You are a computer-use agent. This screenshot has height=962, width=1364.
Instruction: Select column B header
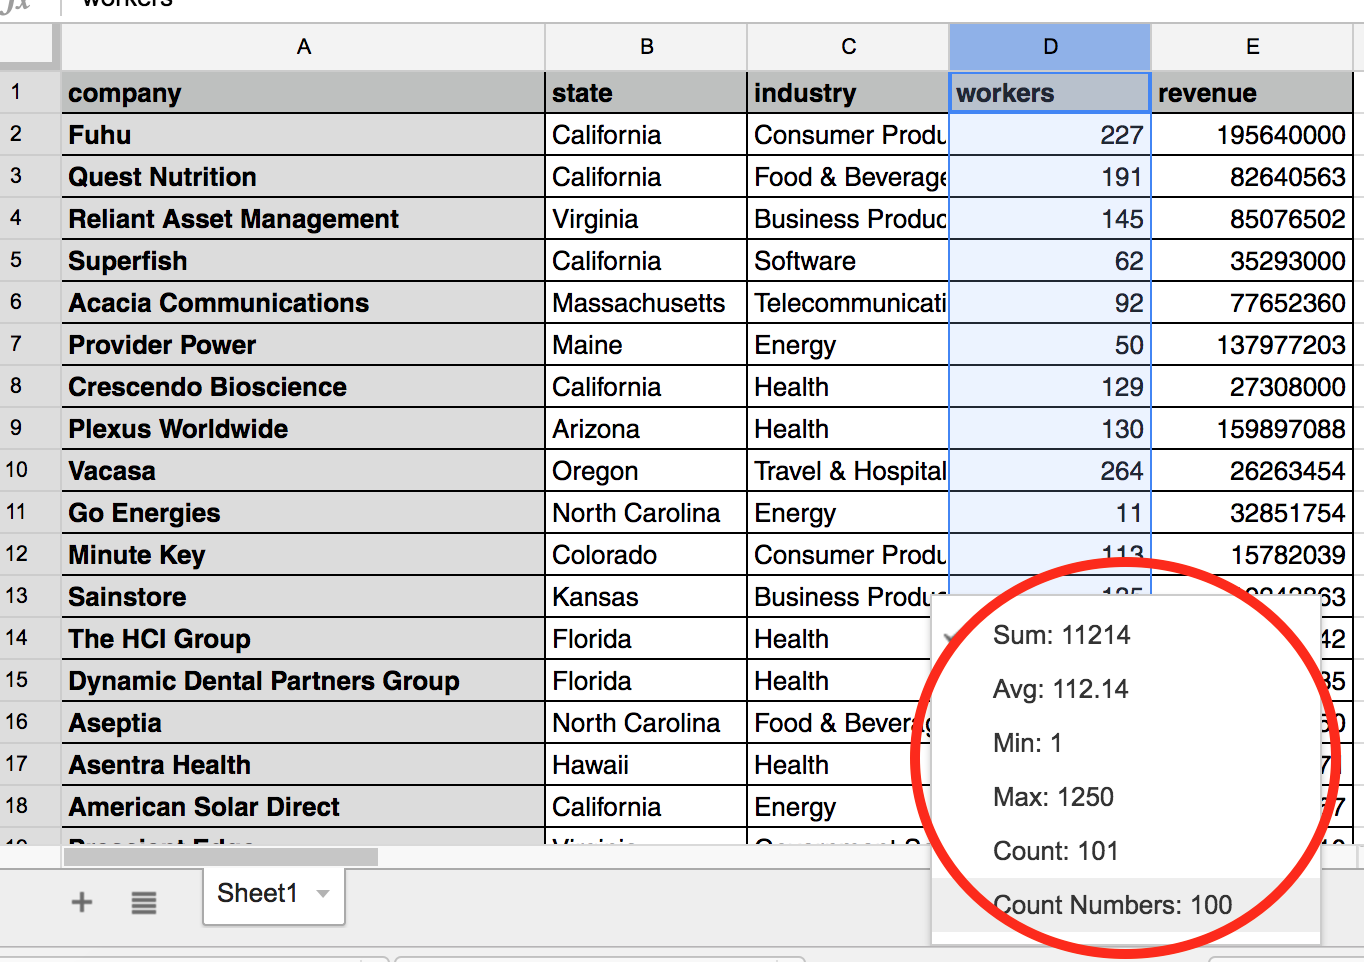click(647, 47)
